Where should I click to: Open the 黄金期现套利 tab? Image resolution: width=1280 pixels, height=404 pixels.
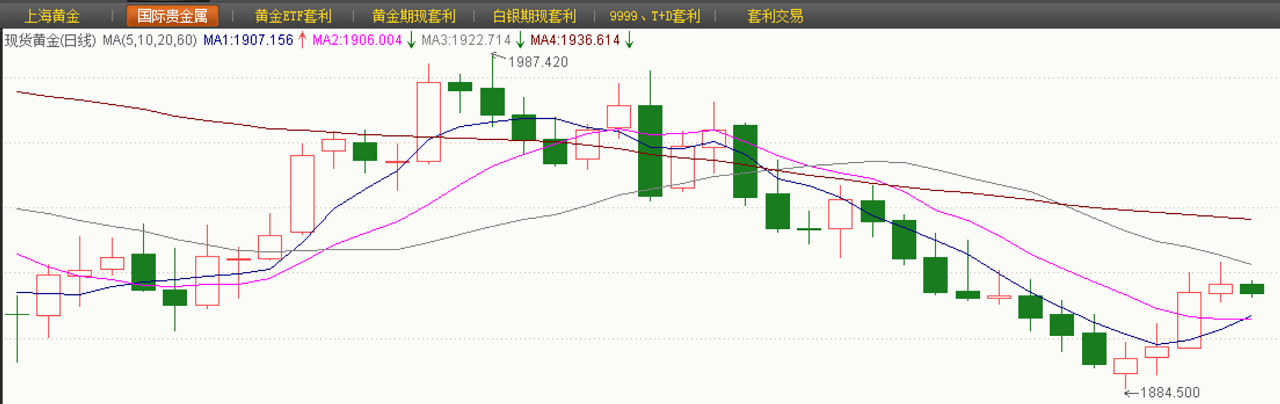click(x=413, y=16)
